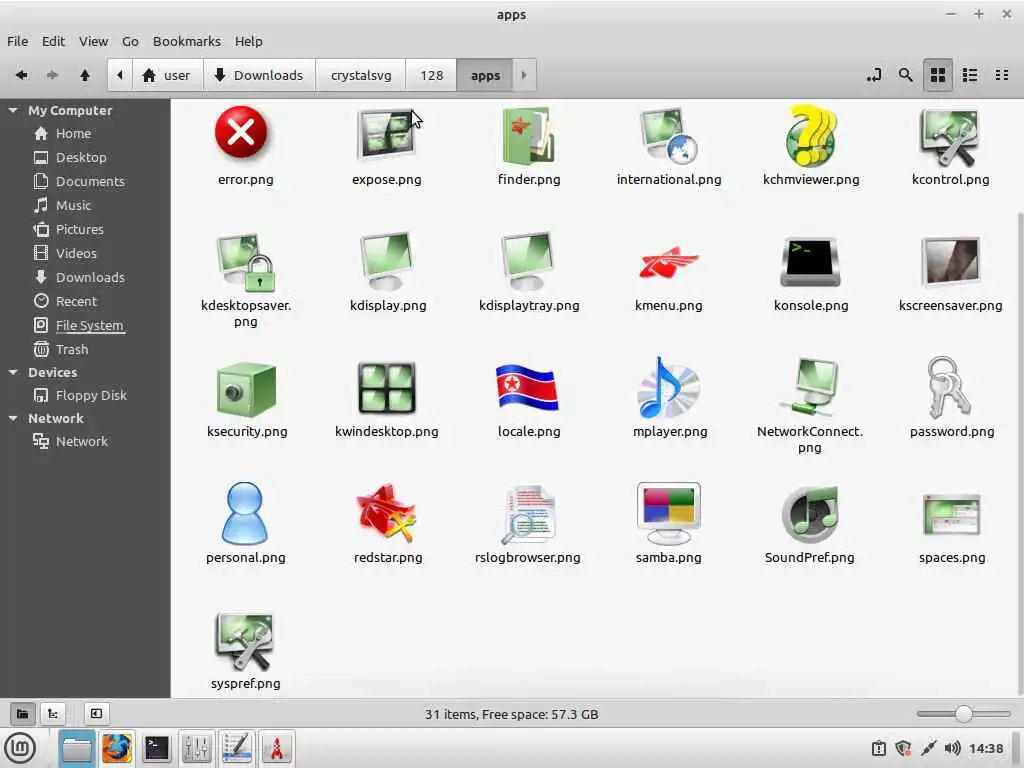
Task: Go to the Downloads path segment
Action: coord(259,75)
